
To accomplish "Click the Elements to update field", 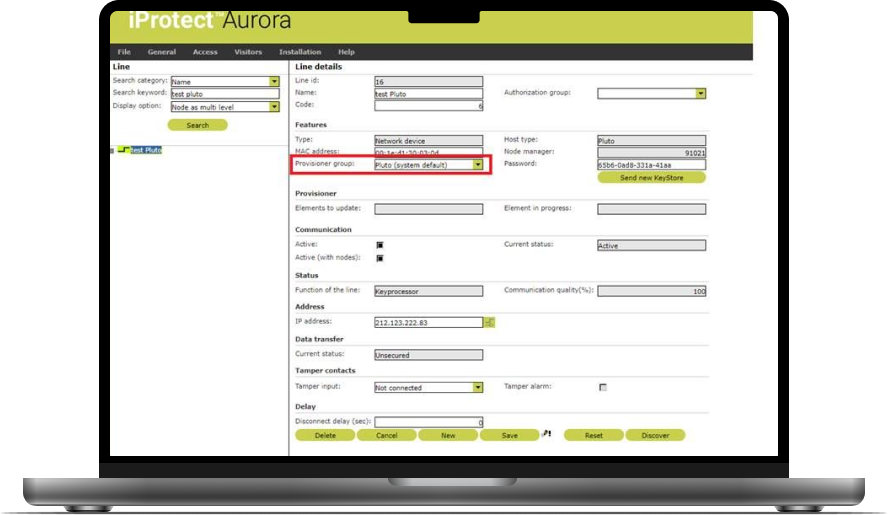I will (429, 209).
